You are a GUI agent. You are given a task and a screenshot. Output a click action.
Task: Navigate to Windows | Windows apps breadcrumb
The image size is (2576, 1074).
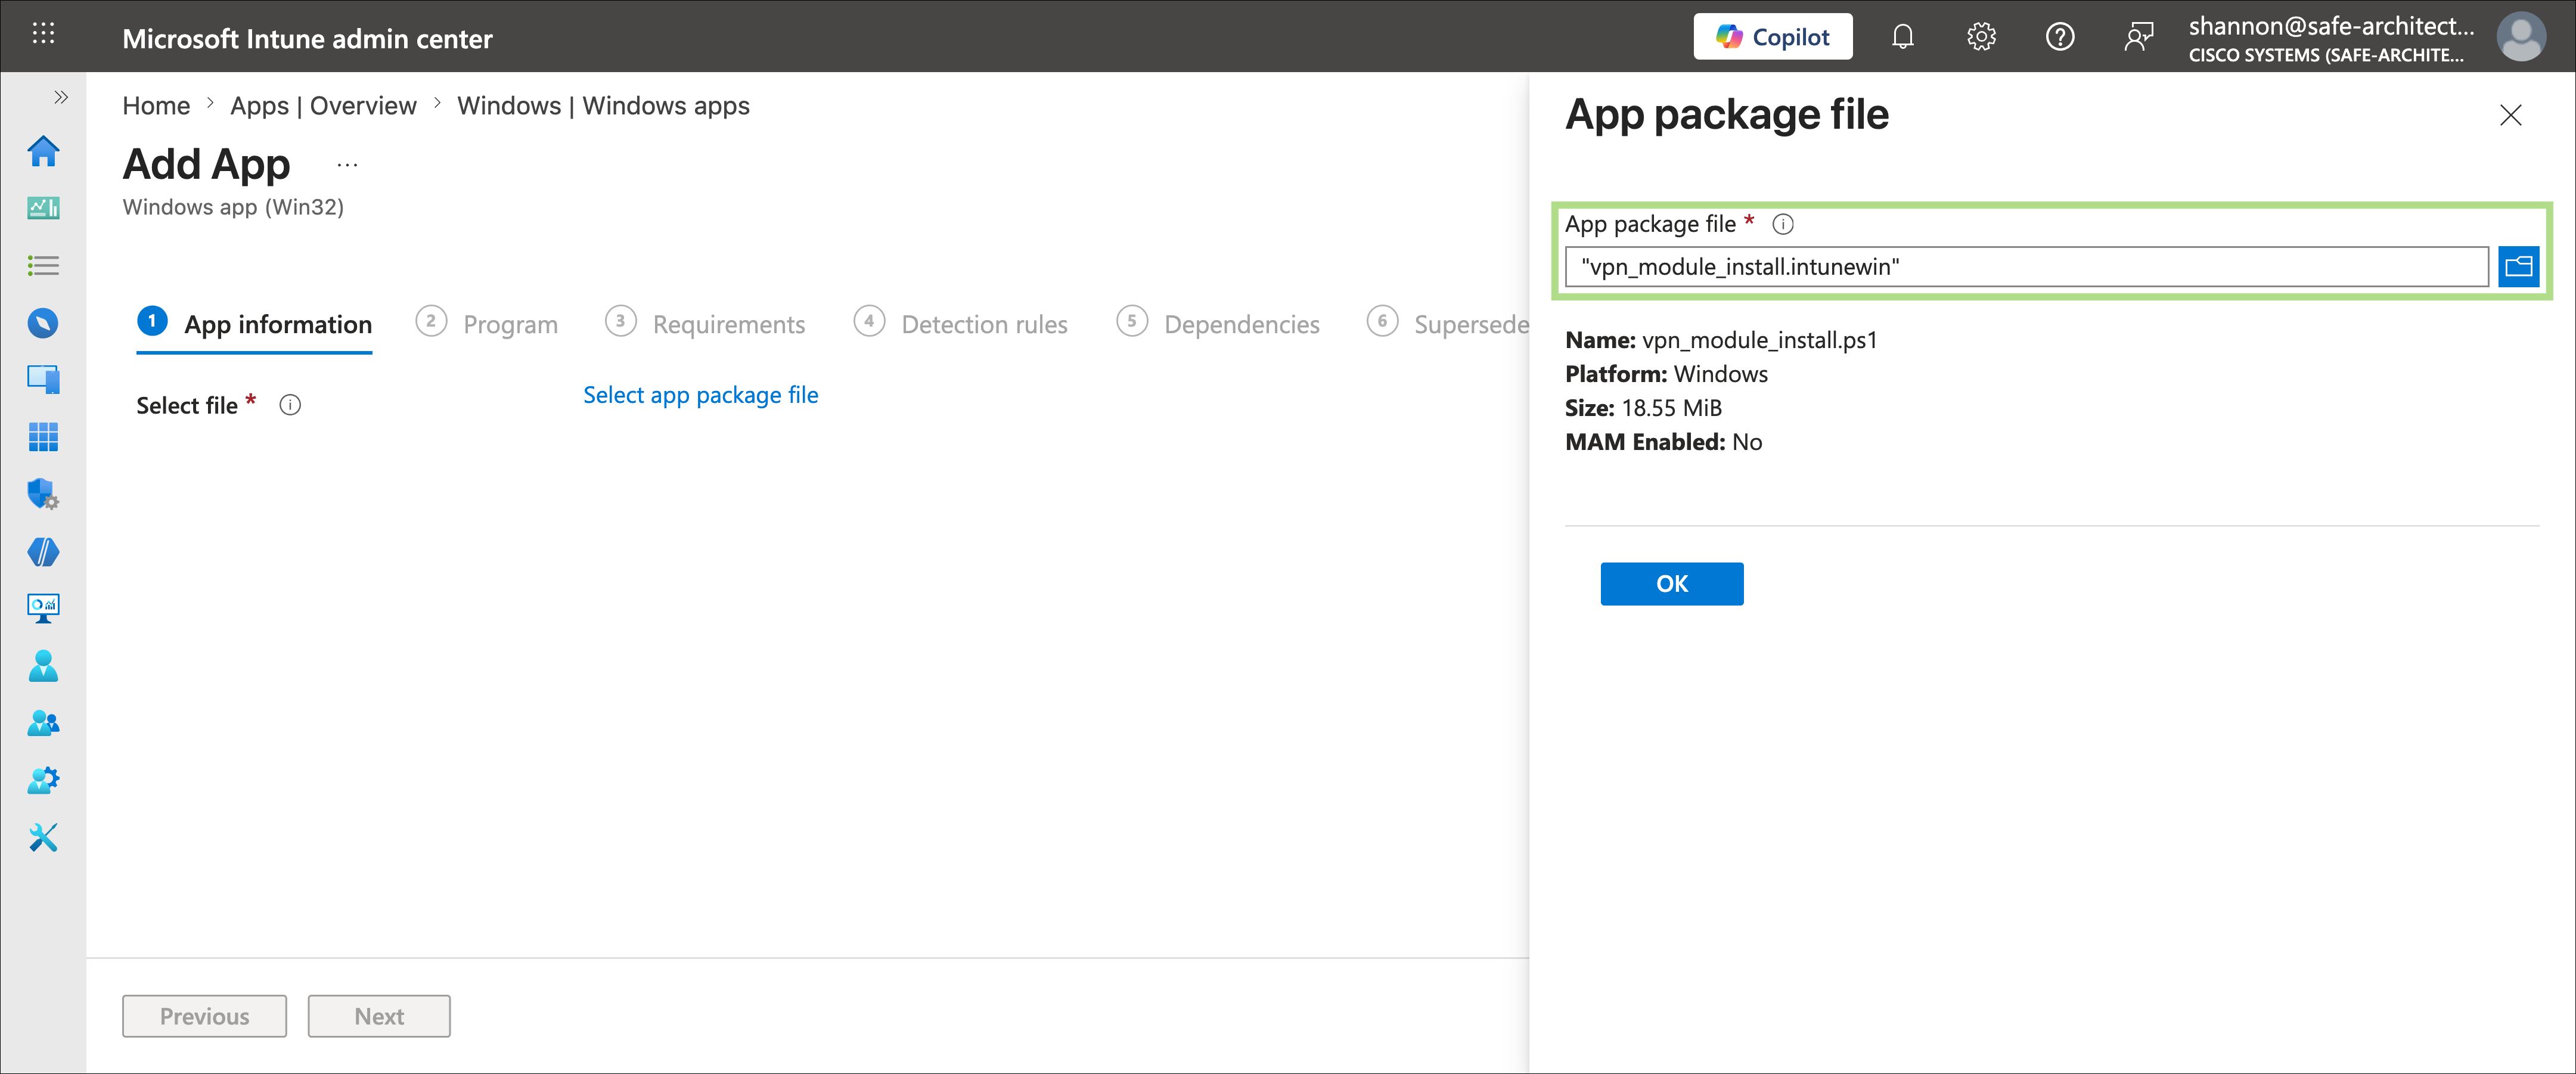click(603, 106)
